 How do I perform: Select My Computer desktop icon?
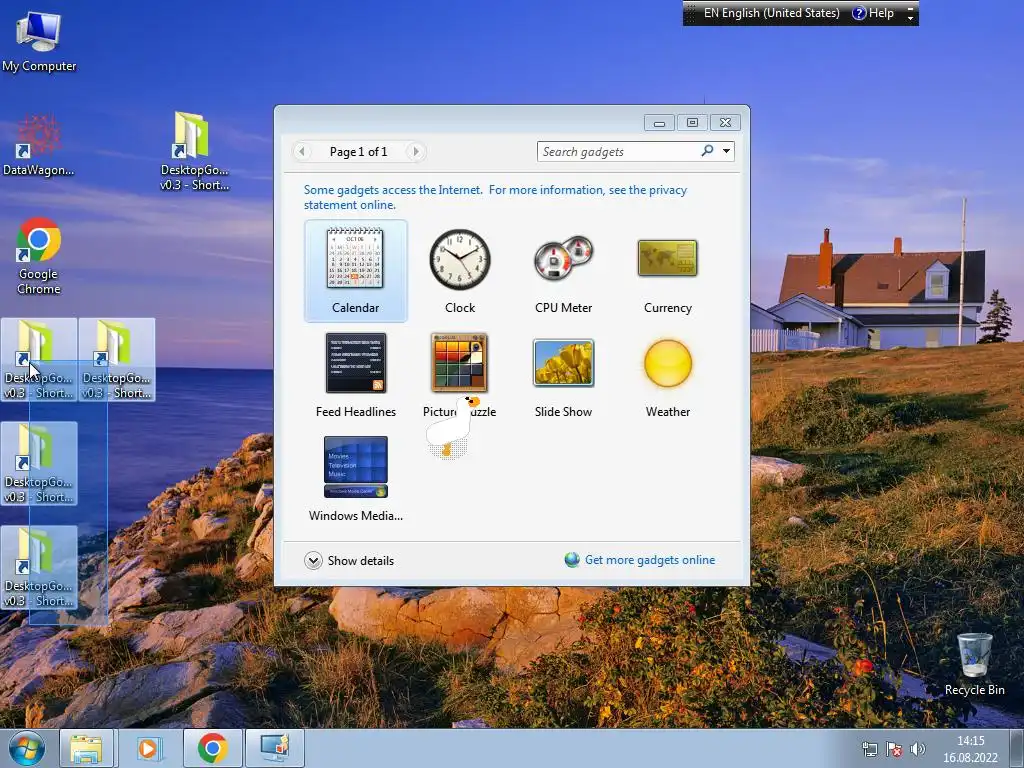click(x=39, y=42)
